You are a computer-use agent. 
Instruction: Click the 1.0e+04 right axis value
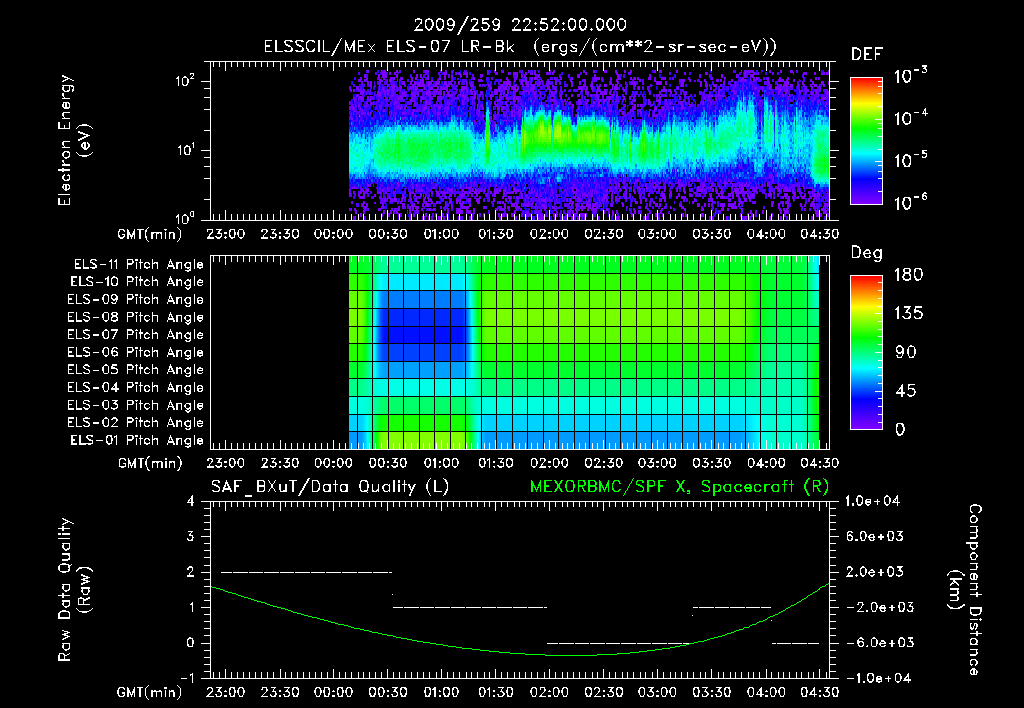[872, 501]
